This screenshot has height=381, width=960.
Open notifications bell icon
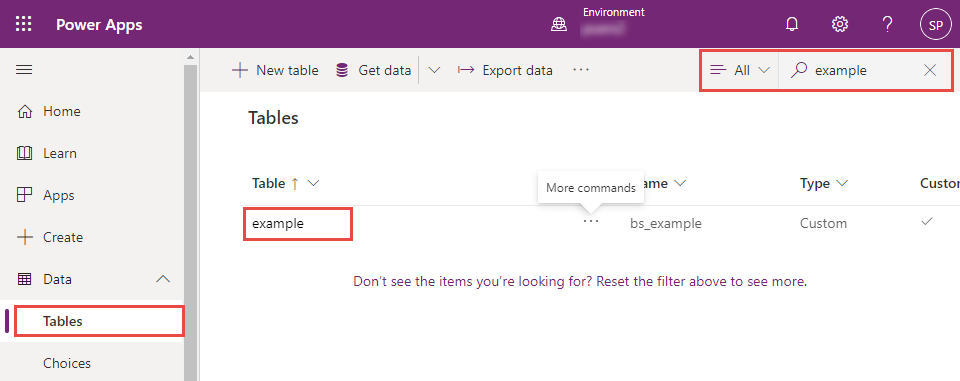point(792,25)
